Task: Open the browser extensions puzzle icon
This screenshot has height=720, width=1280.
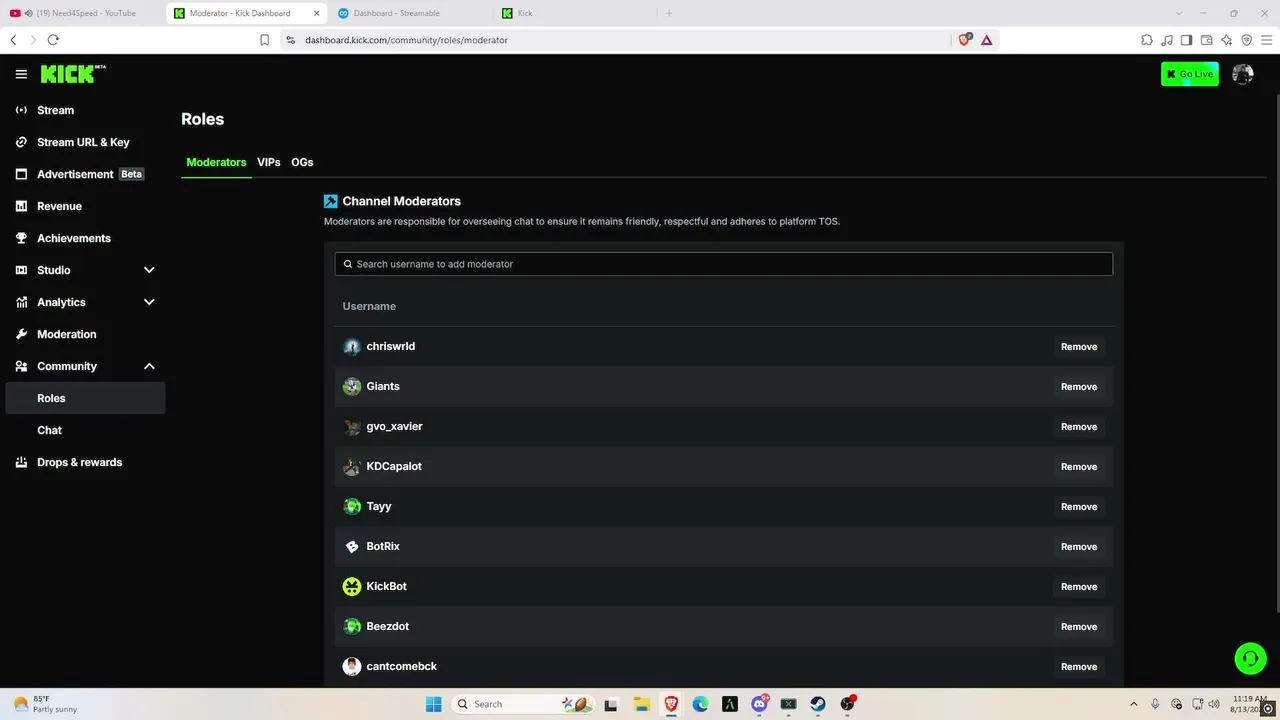Action: (x=1147, y=40)
